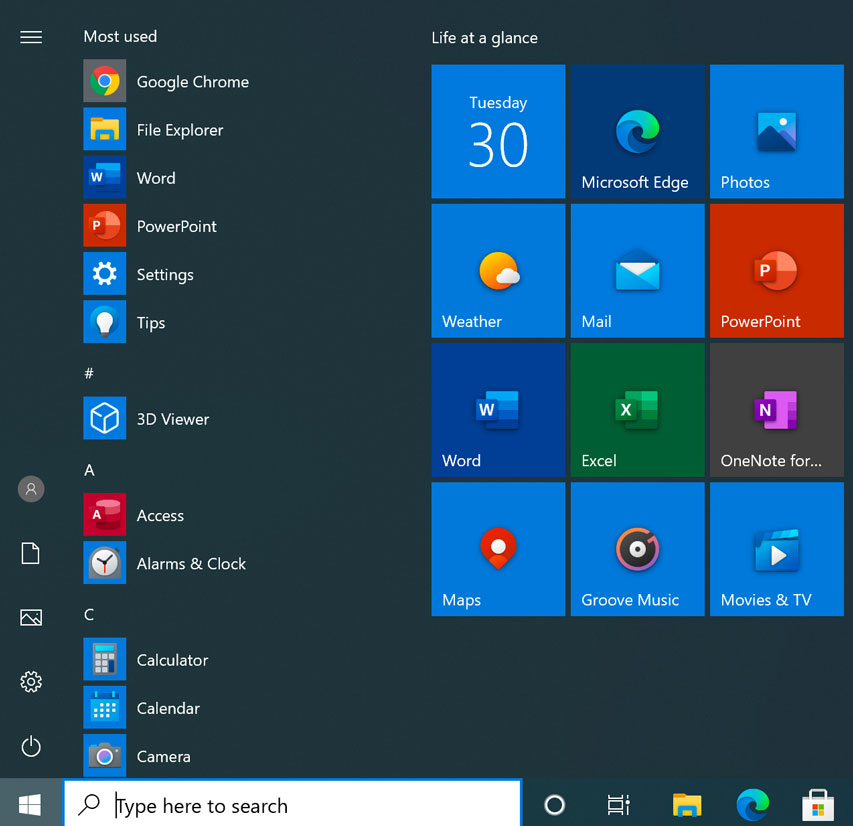Open the Maps tile

pyautogui.click(x=498, y=548)
